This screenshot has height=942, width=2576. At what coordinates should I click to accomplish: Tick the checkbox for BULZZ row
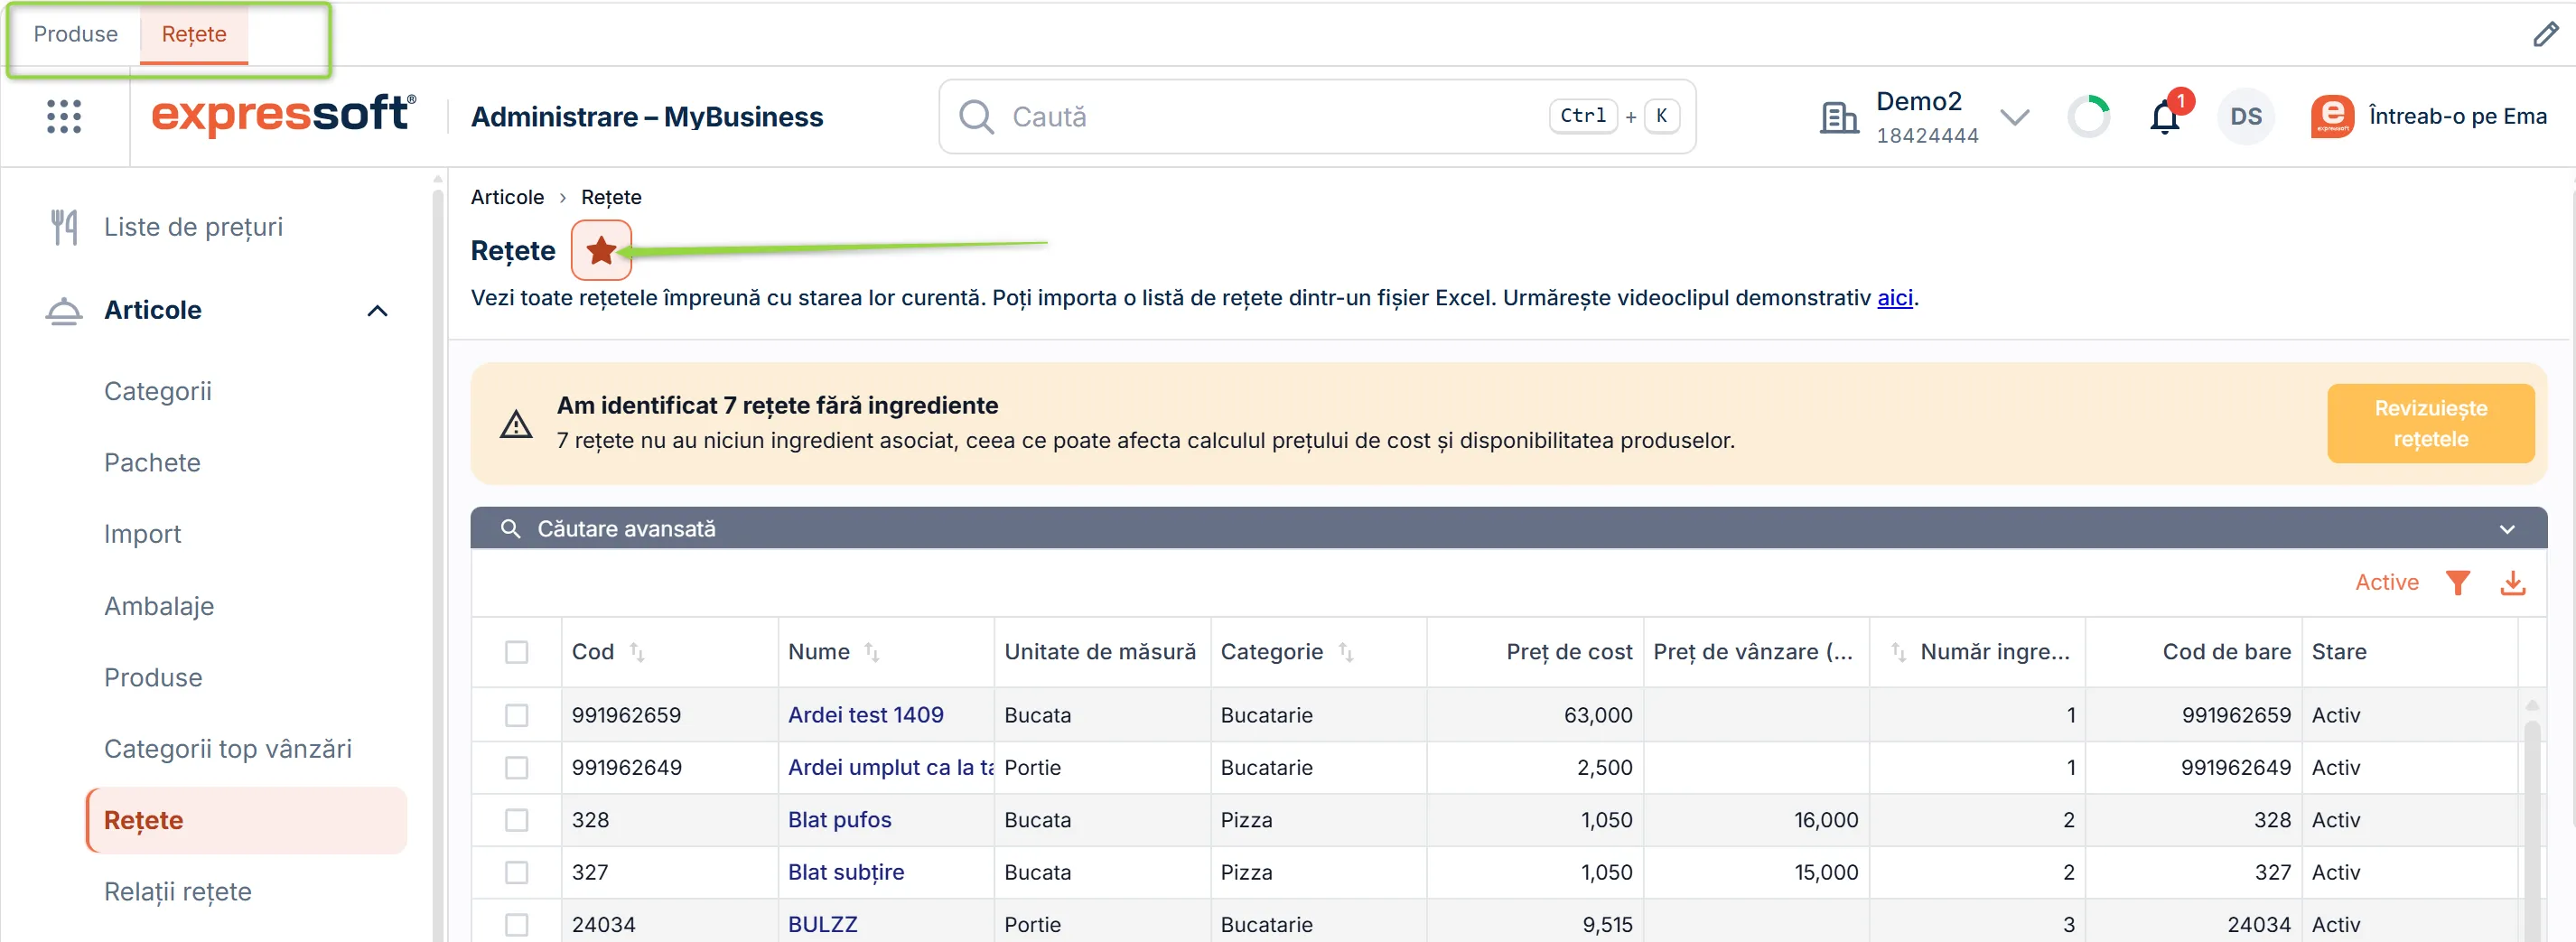point(516,924)
